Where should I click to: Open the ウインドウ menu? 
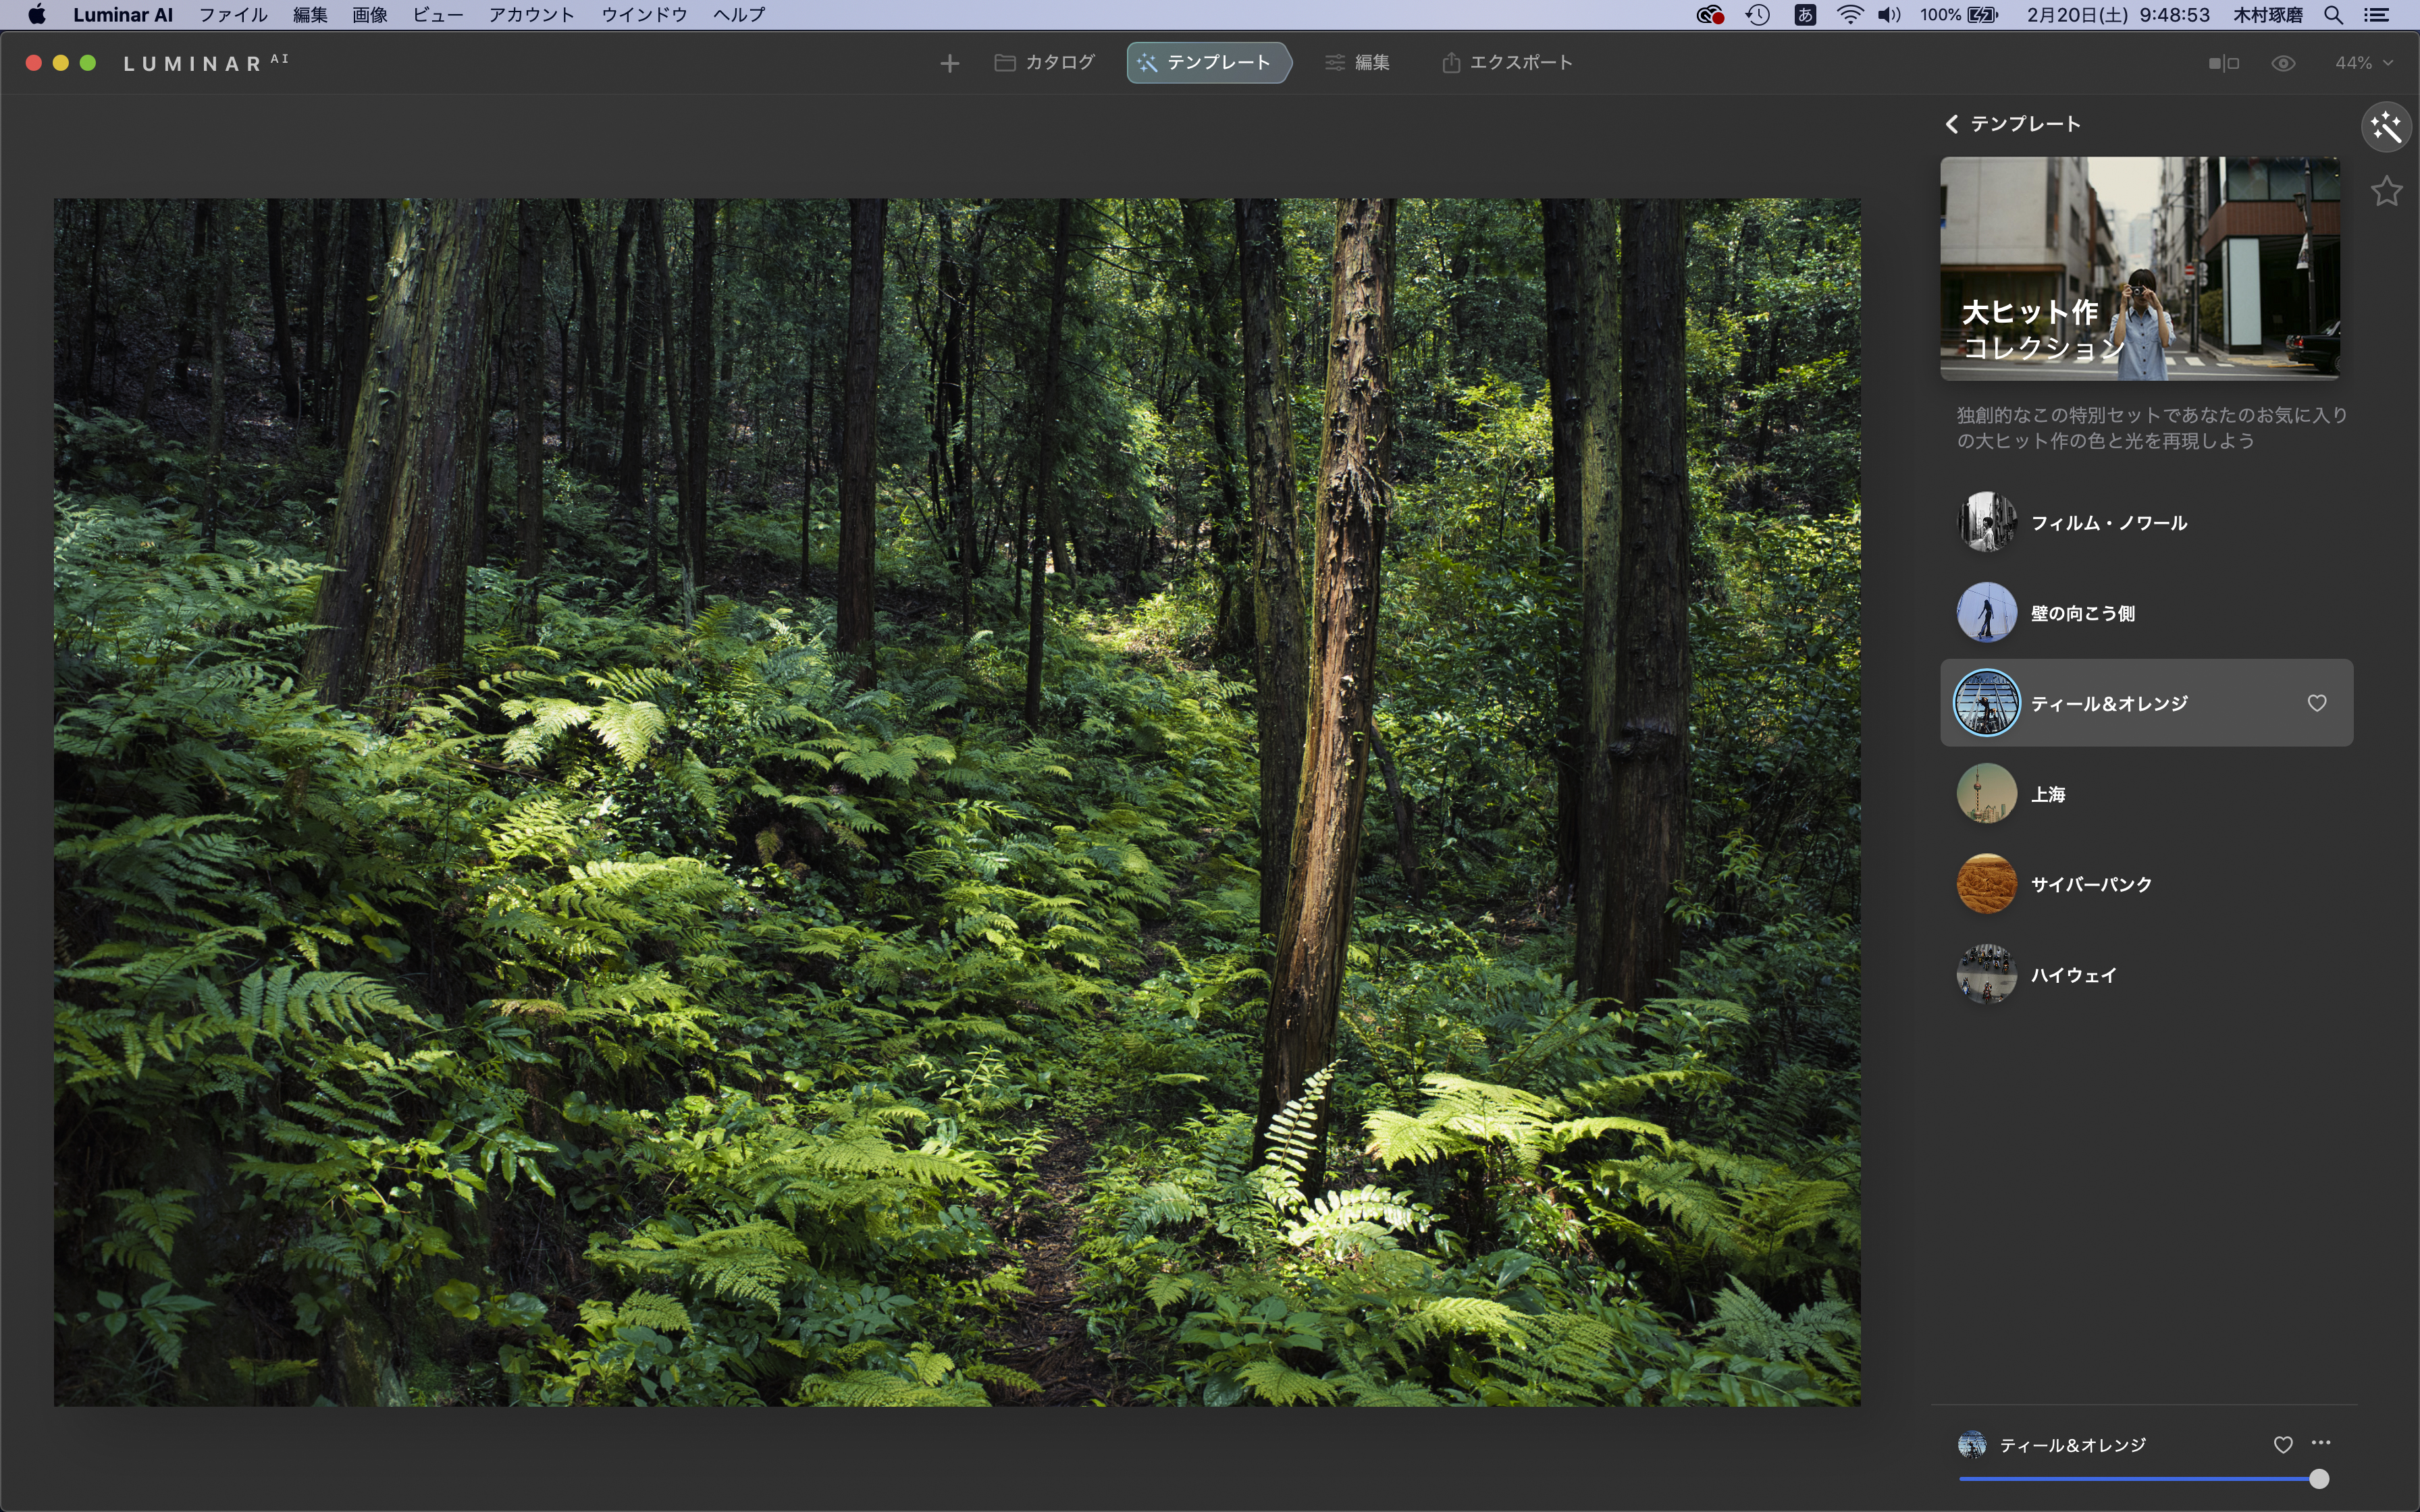point(644,15)
